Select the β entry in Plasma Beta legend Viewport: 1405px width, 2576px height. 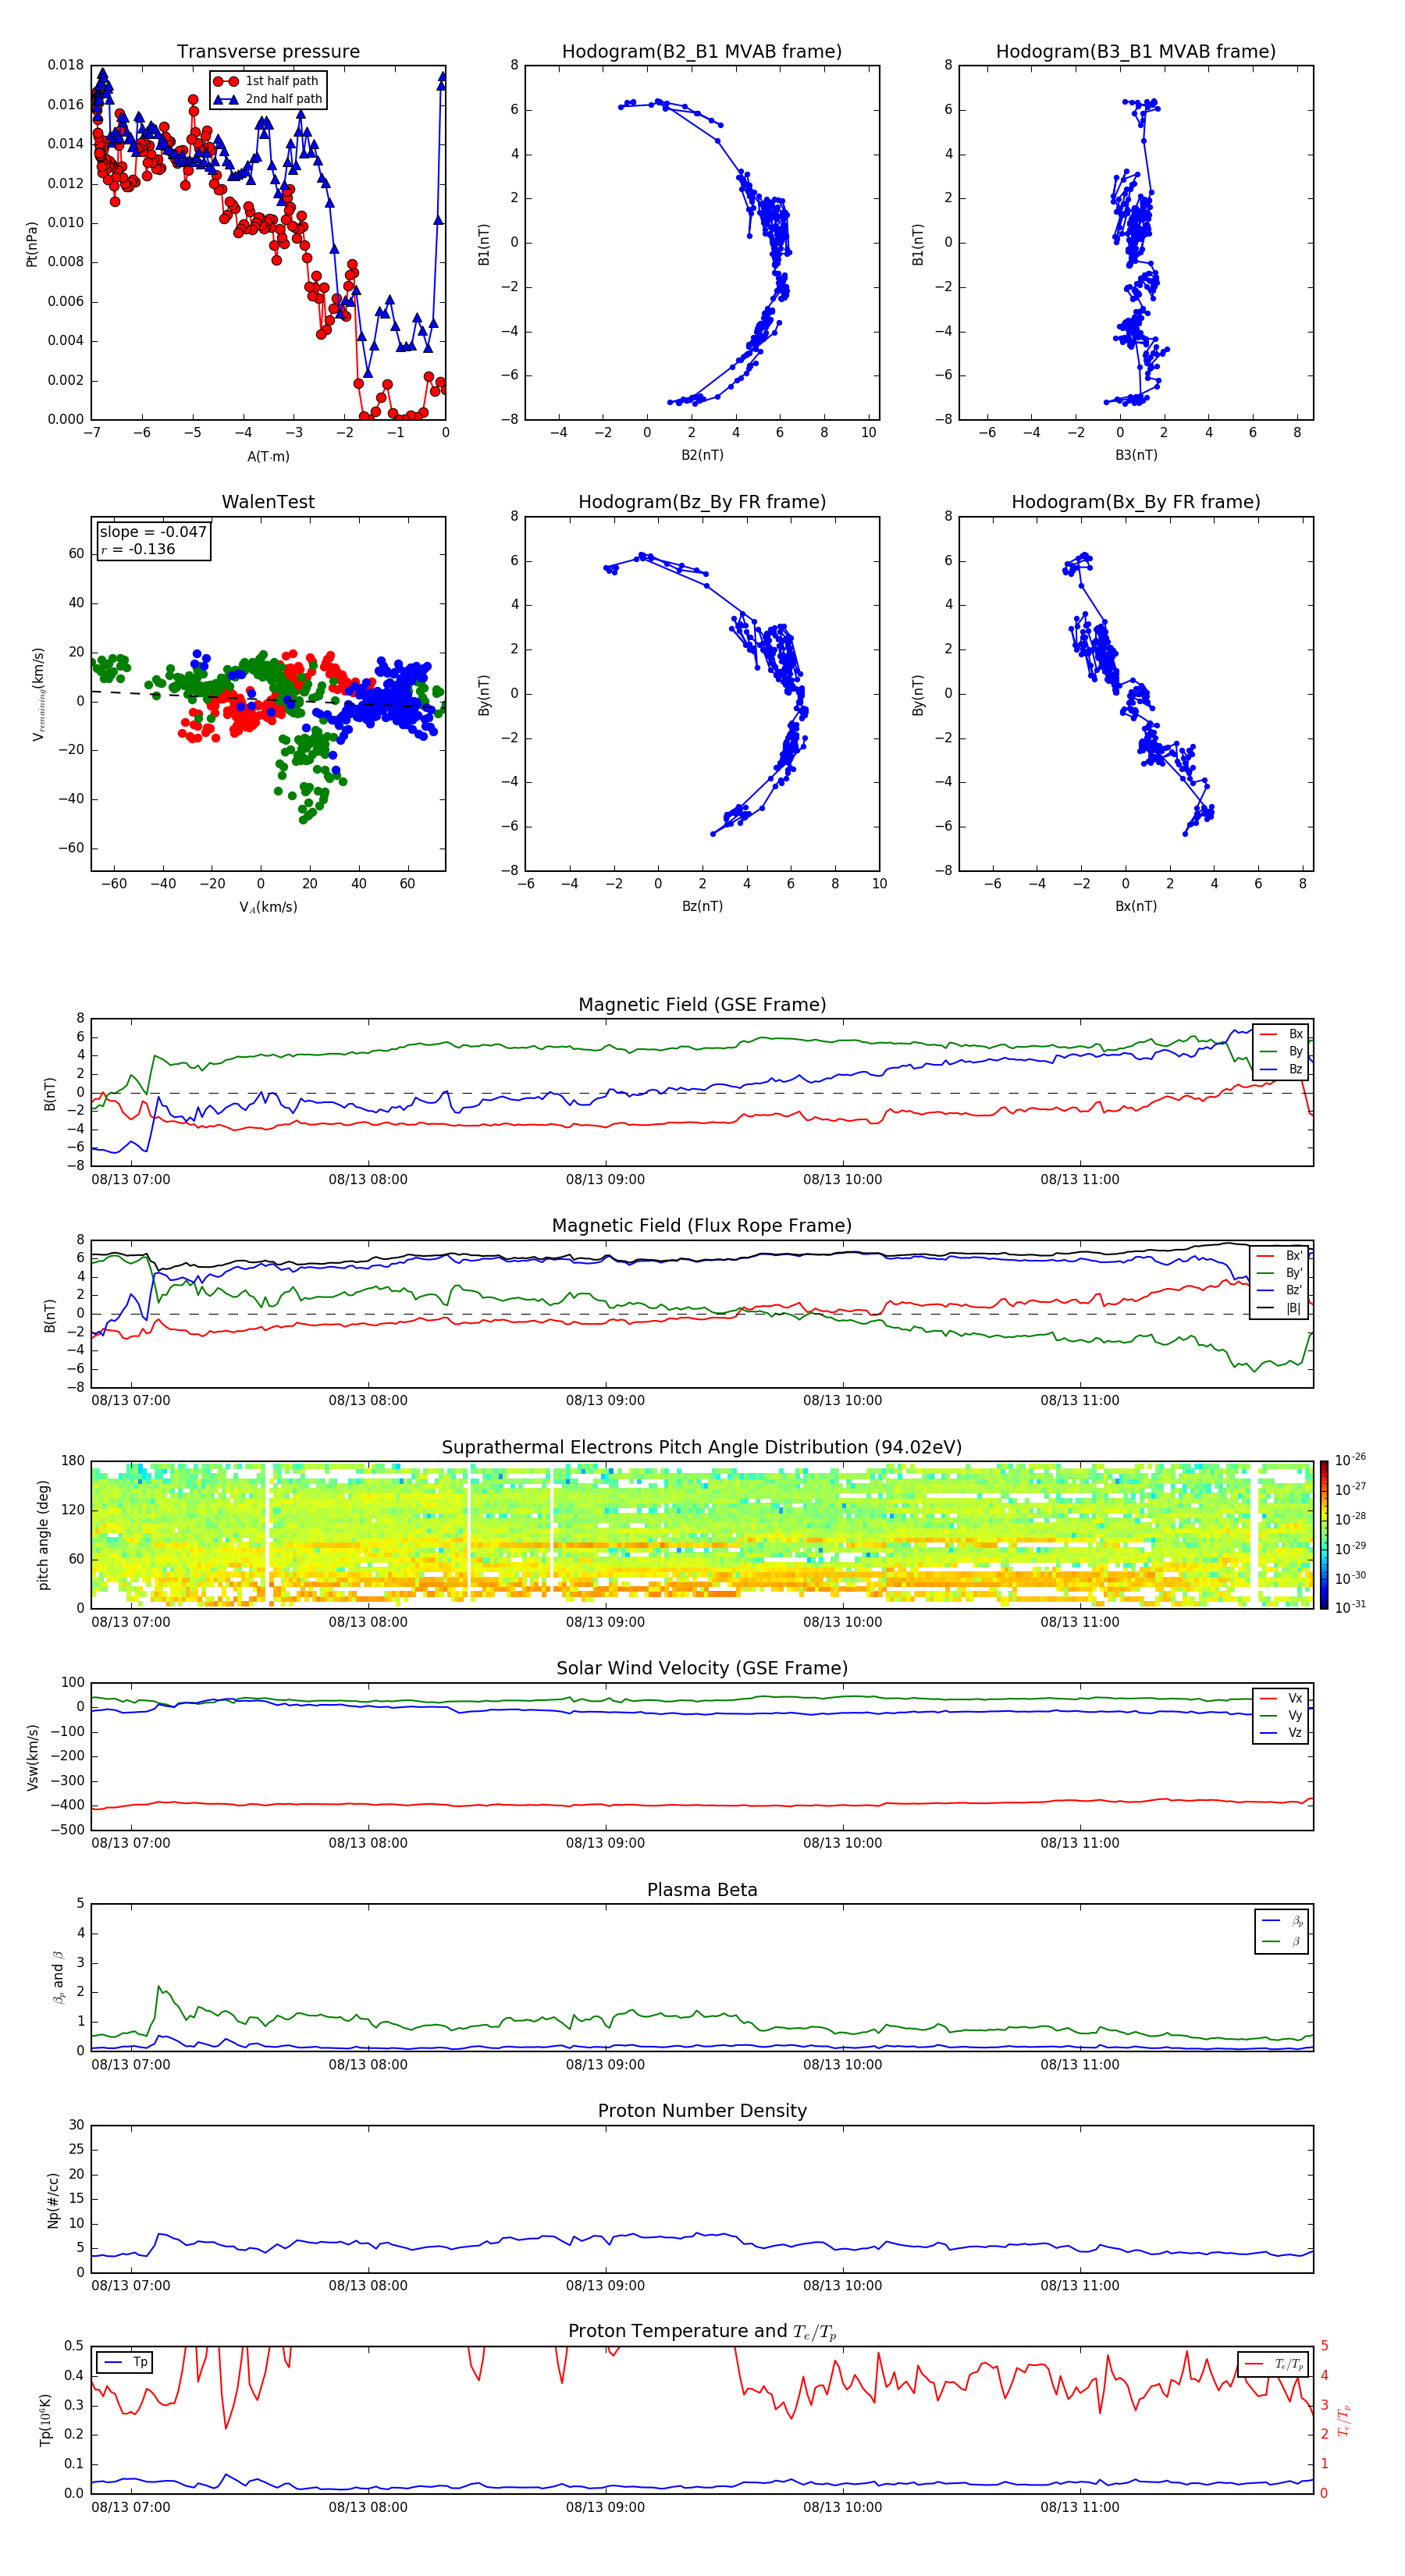tap(1283, 1941)
